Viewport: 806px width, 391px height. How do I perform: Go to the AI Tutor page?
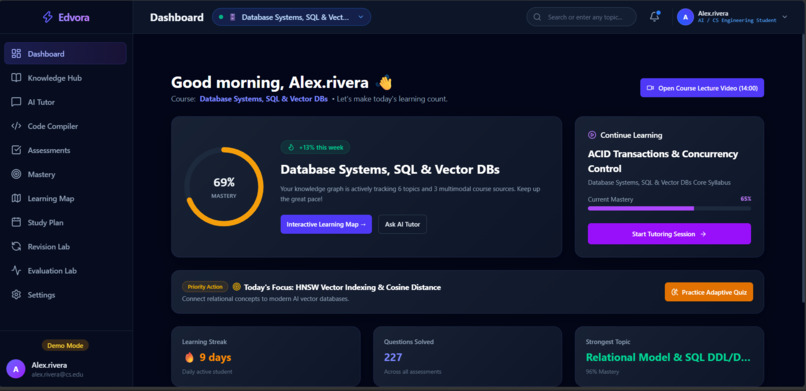pos(65,102)
